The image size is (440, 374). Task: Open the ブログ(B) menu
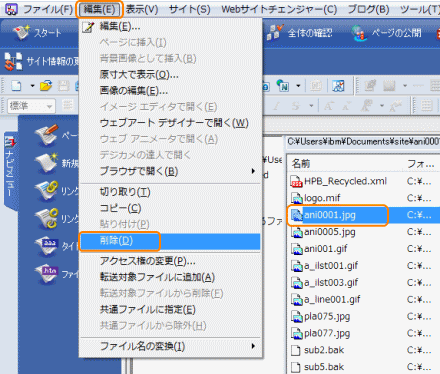click(x=368, y=9)
